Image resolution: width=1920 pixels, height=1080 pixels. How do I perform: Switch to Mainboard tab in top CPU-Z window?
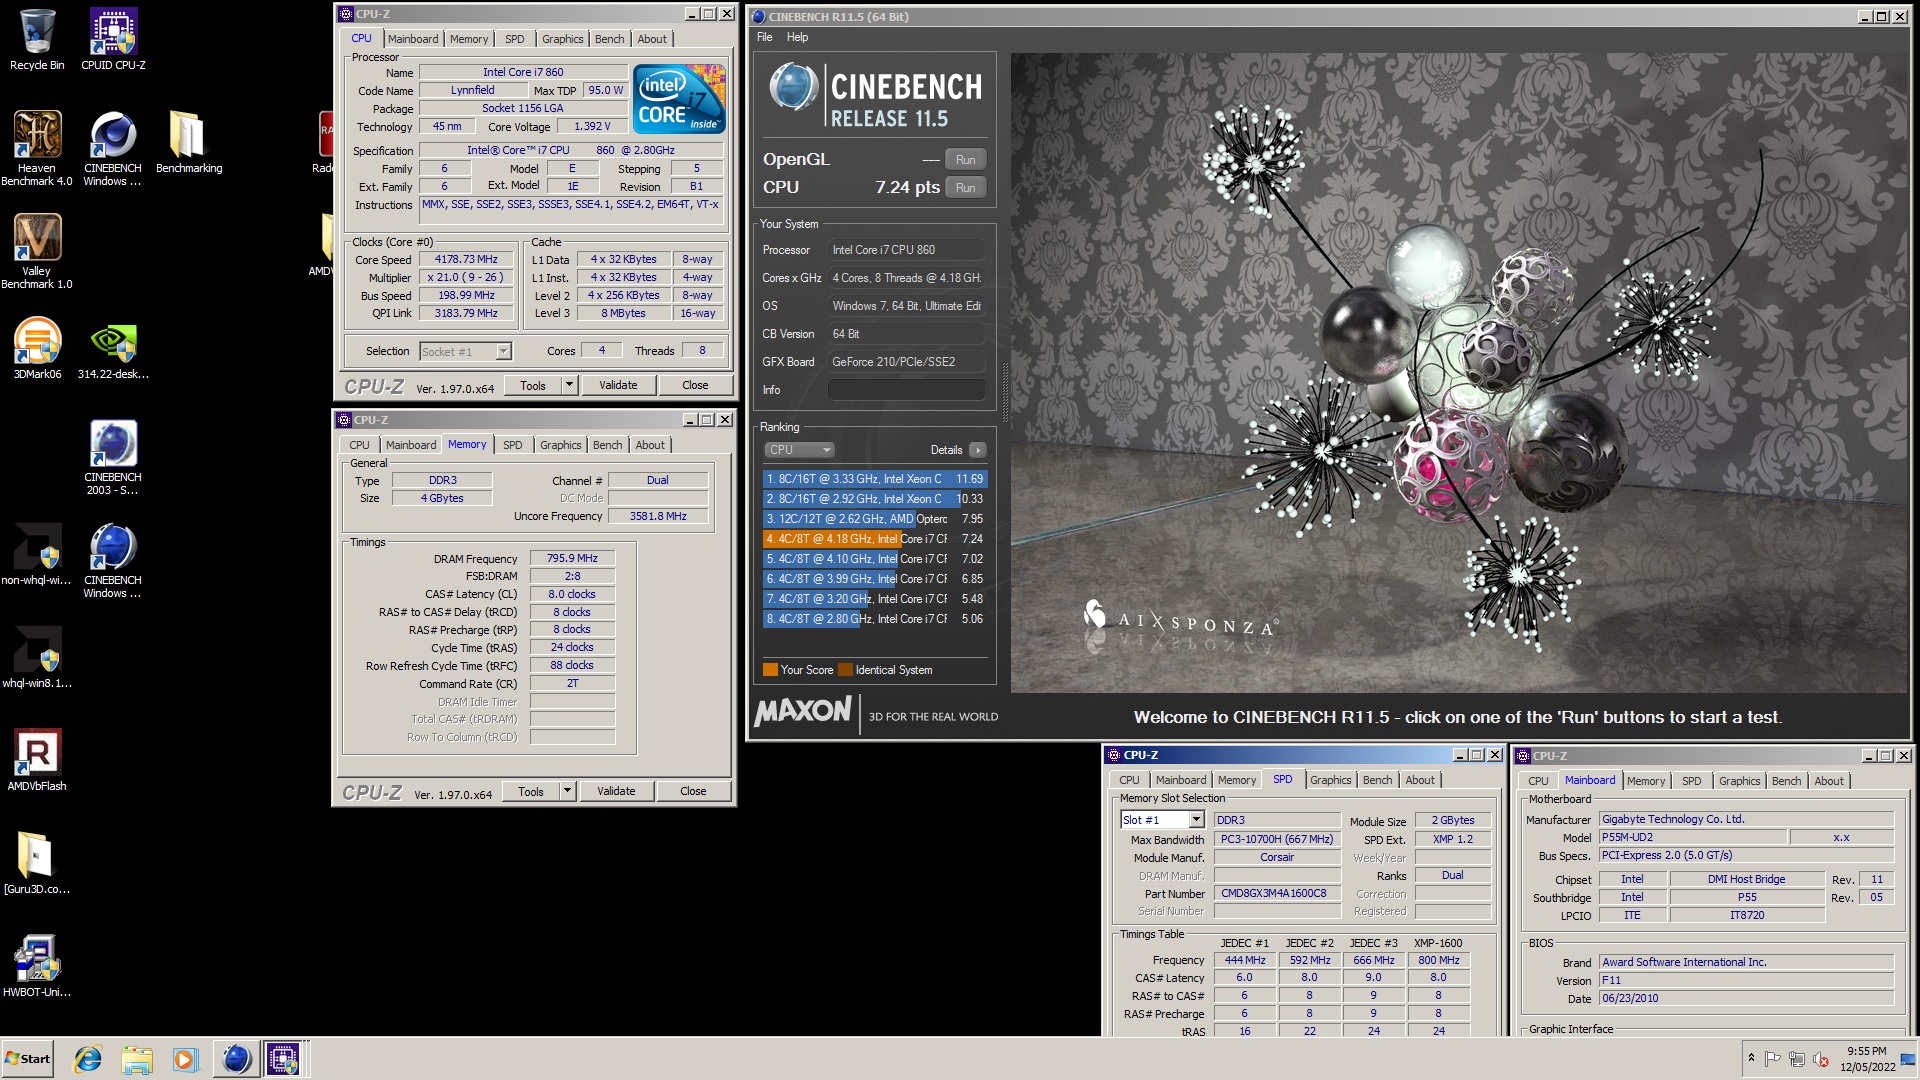click(x=413, y=39)
